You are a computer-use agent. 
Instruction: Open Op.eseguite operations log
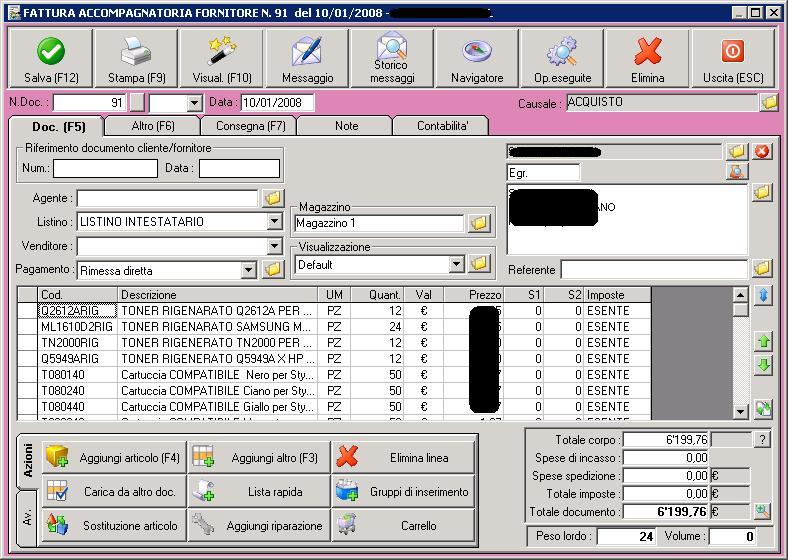[x=562, y=58]
